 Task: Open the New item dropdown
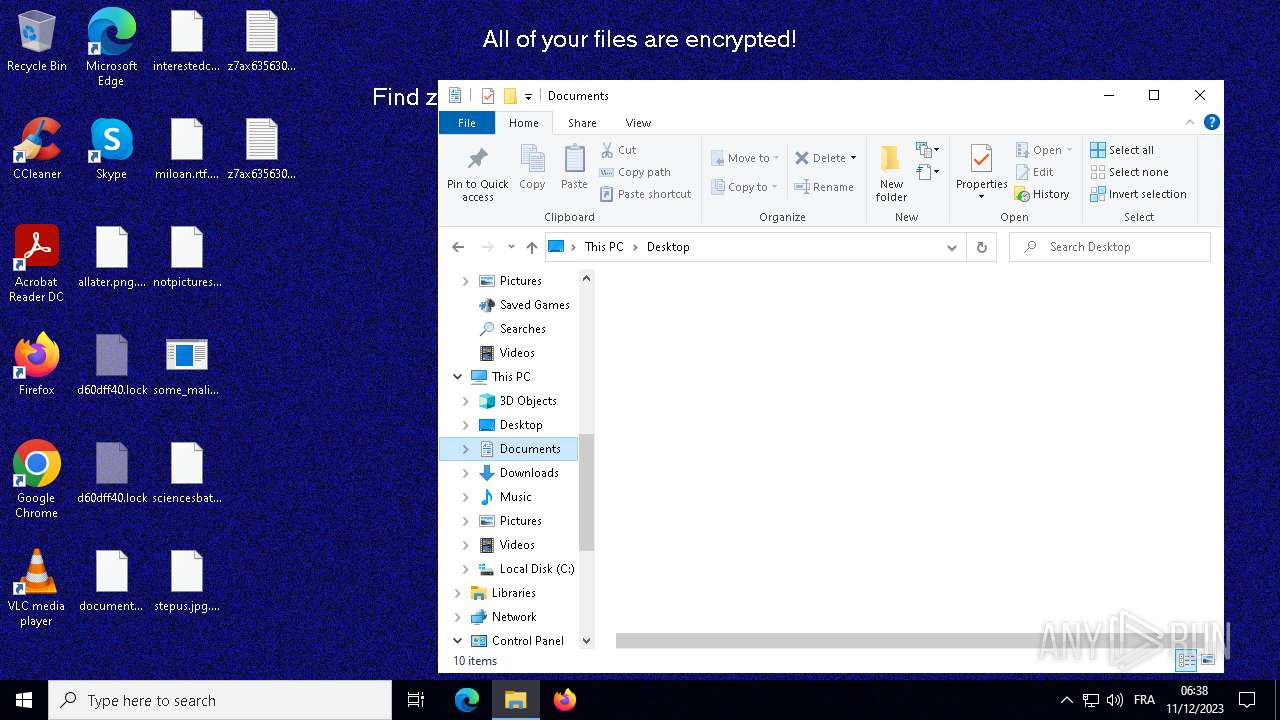click(x=928, y=150)
